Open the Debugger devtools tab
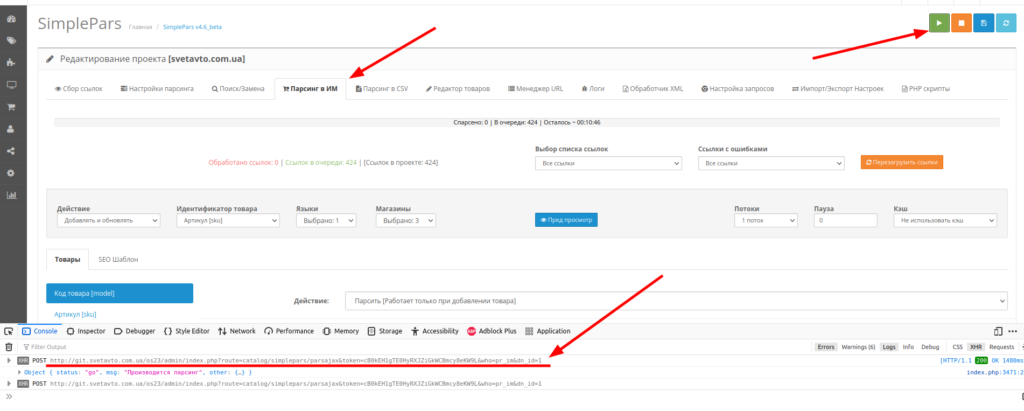This screenshot has width=1024, height=411. 135,331
